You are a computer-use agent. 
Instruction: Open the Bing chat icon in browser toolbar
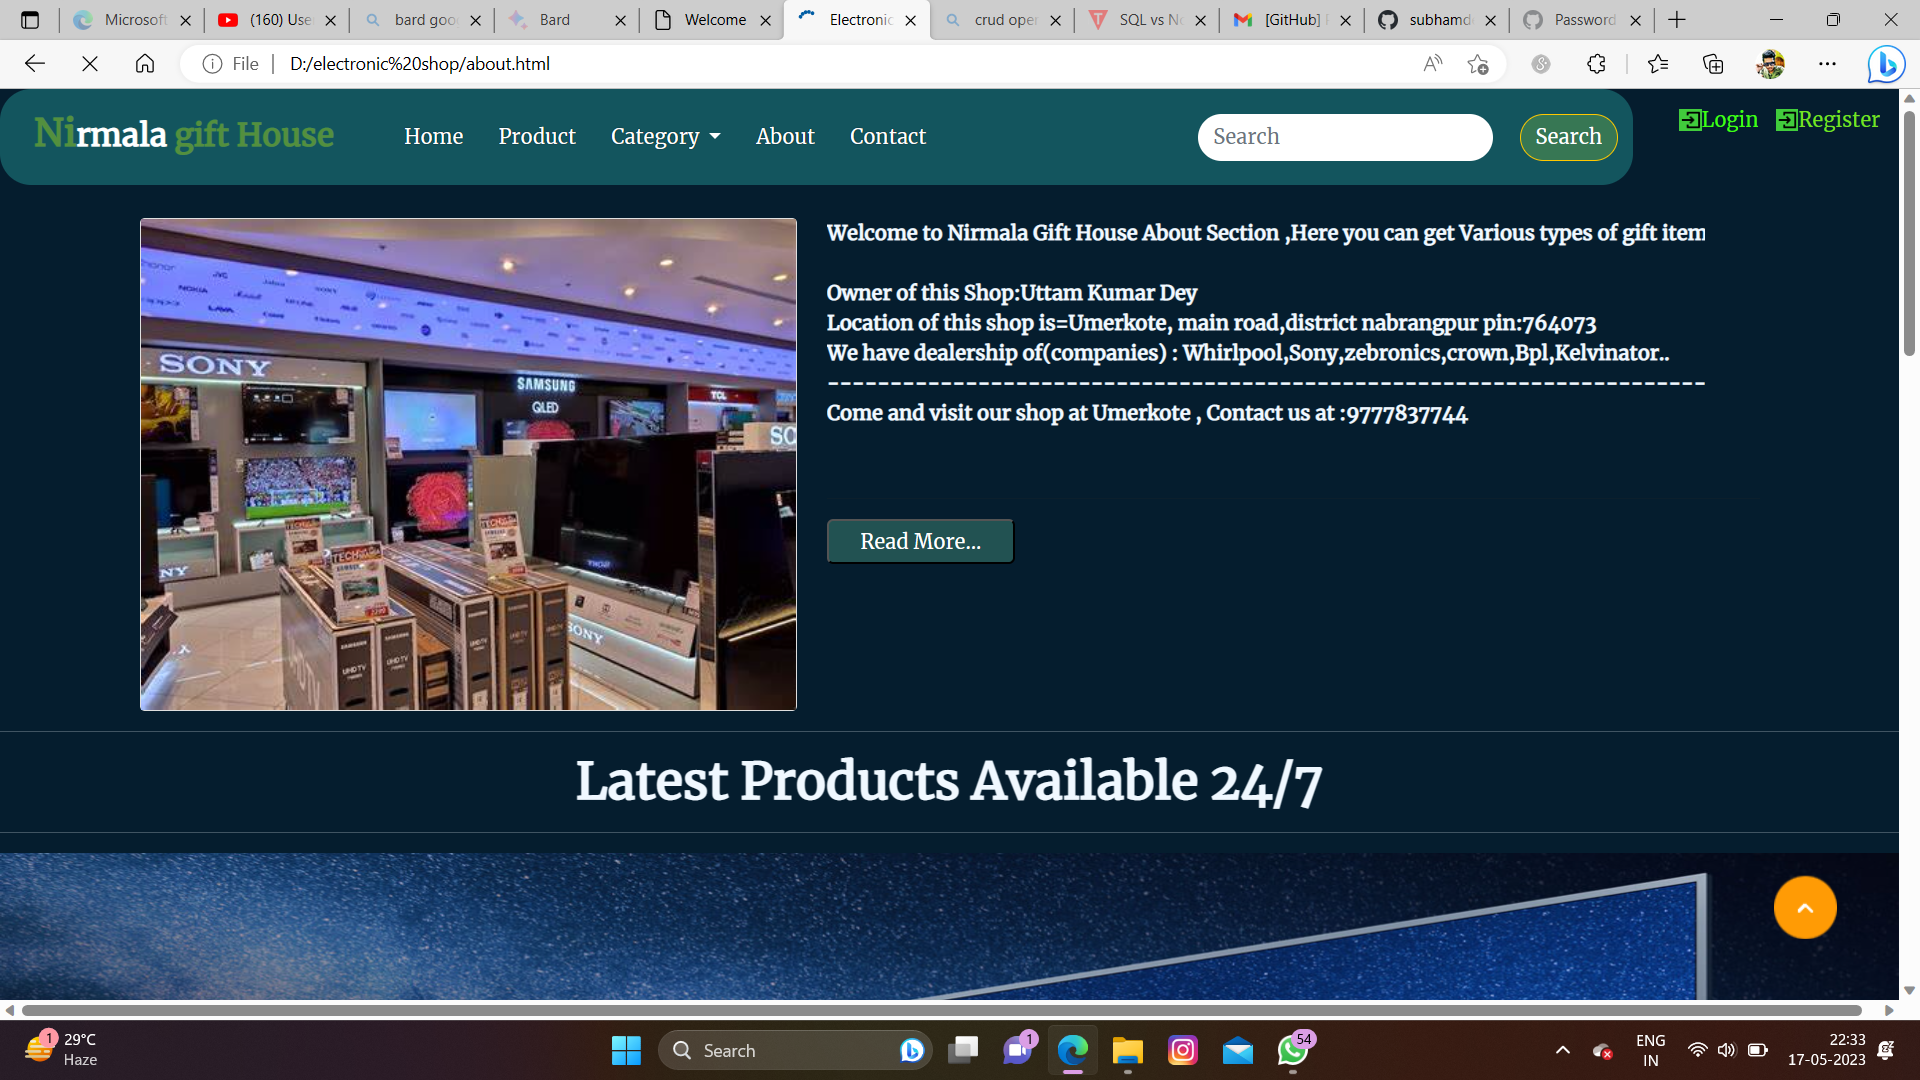(1886, 64)
